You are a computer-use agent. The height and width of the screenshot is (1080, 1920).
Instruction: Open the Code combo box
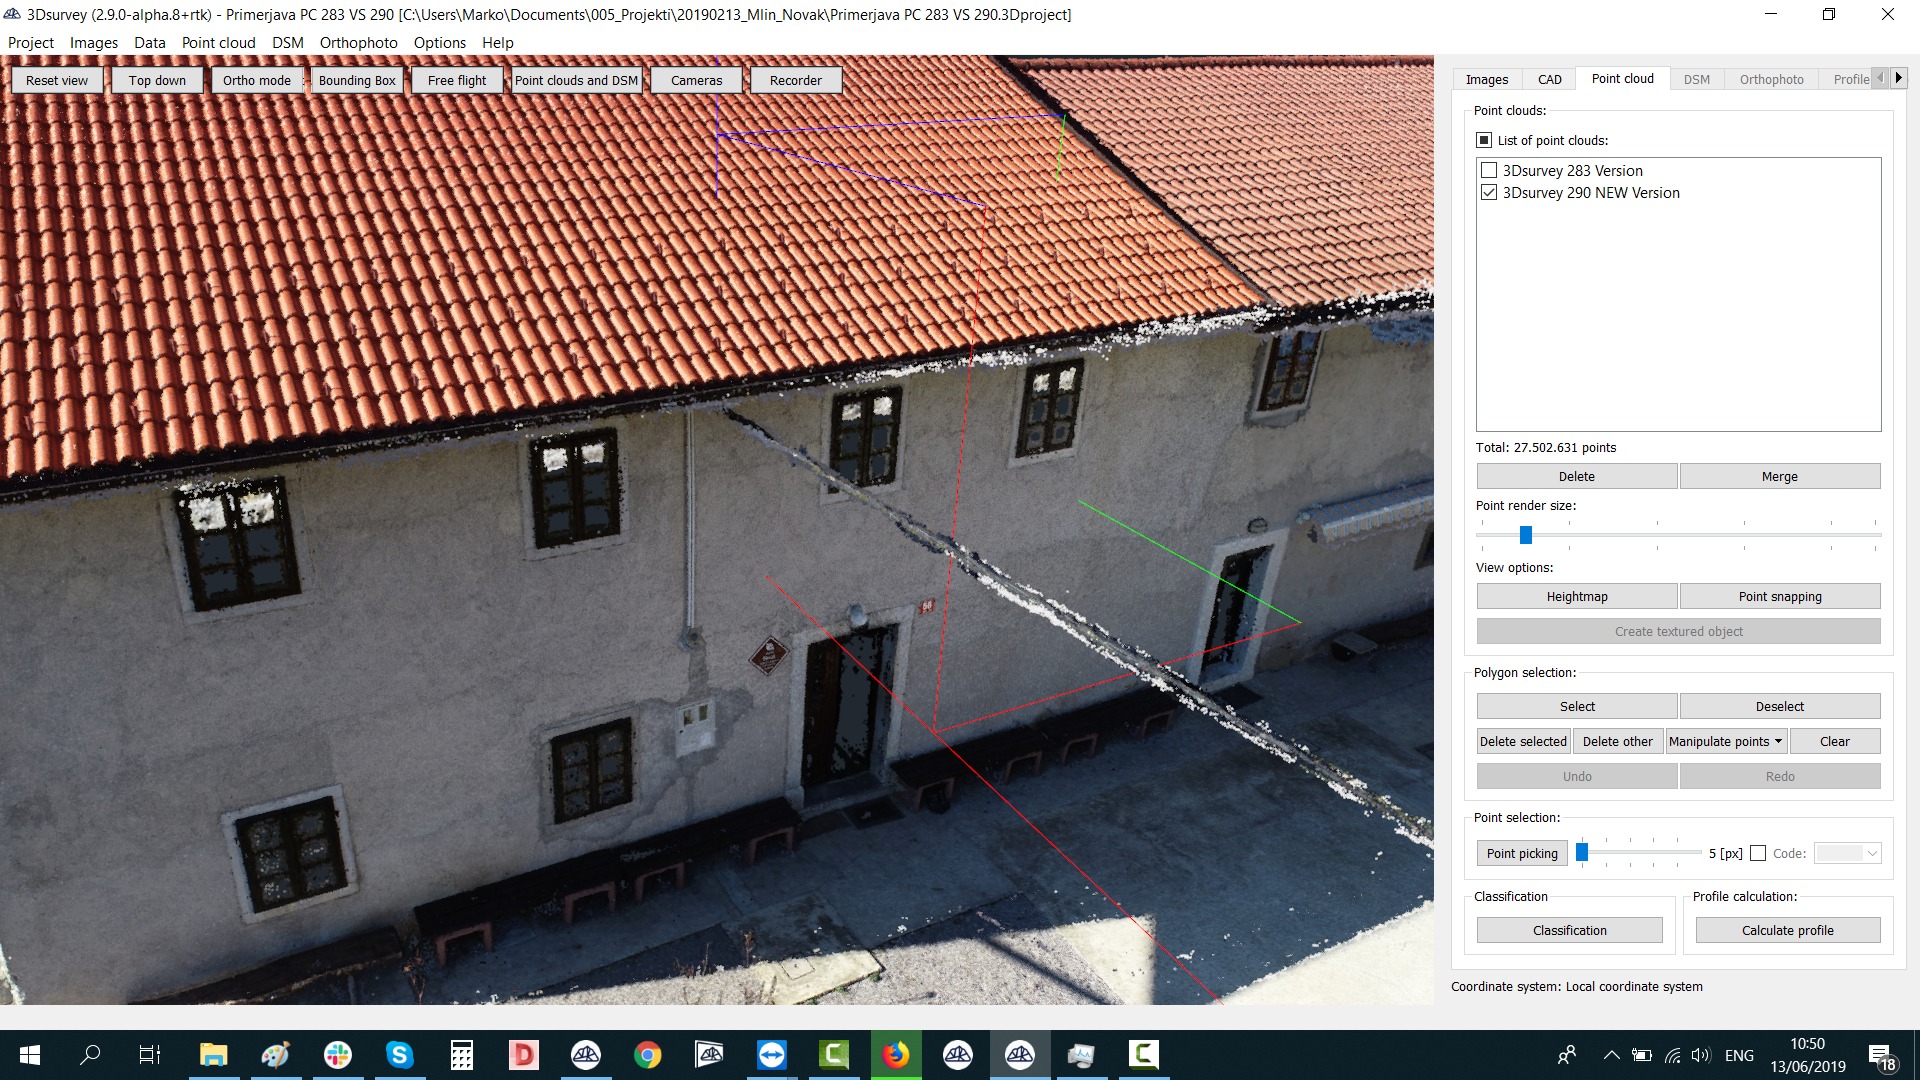[x=1848, y=854]
